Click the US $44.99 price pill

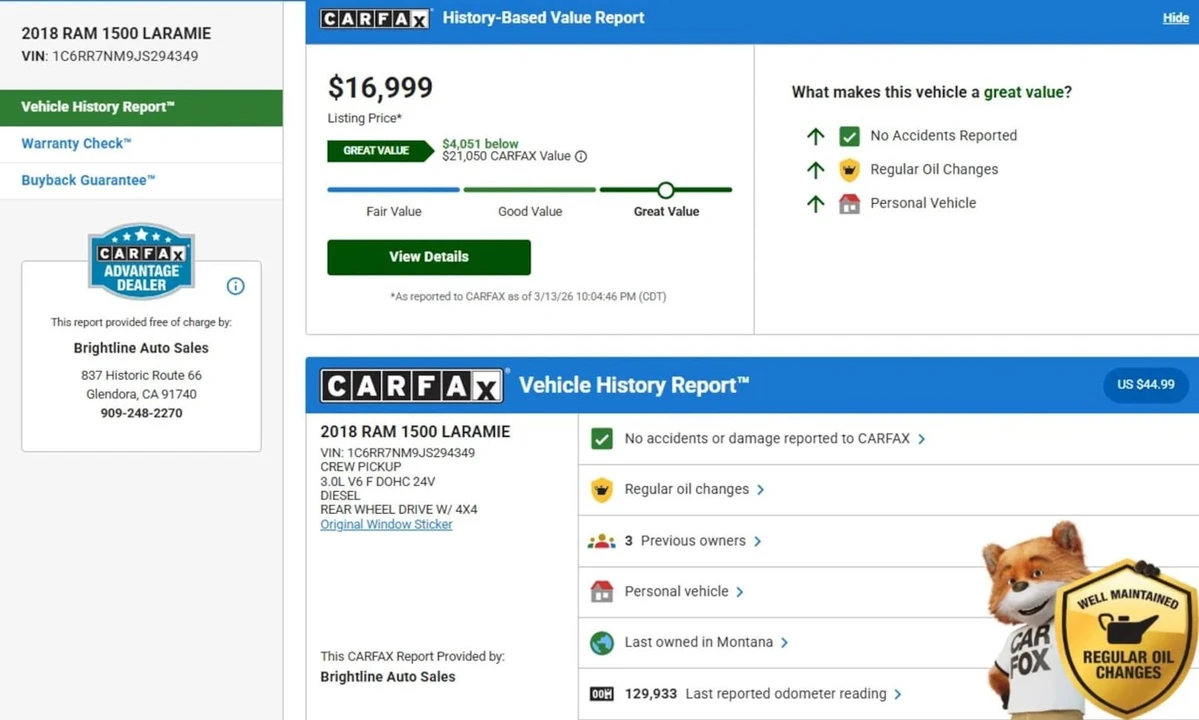tap(1145, 384)
